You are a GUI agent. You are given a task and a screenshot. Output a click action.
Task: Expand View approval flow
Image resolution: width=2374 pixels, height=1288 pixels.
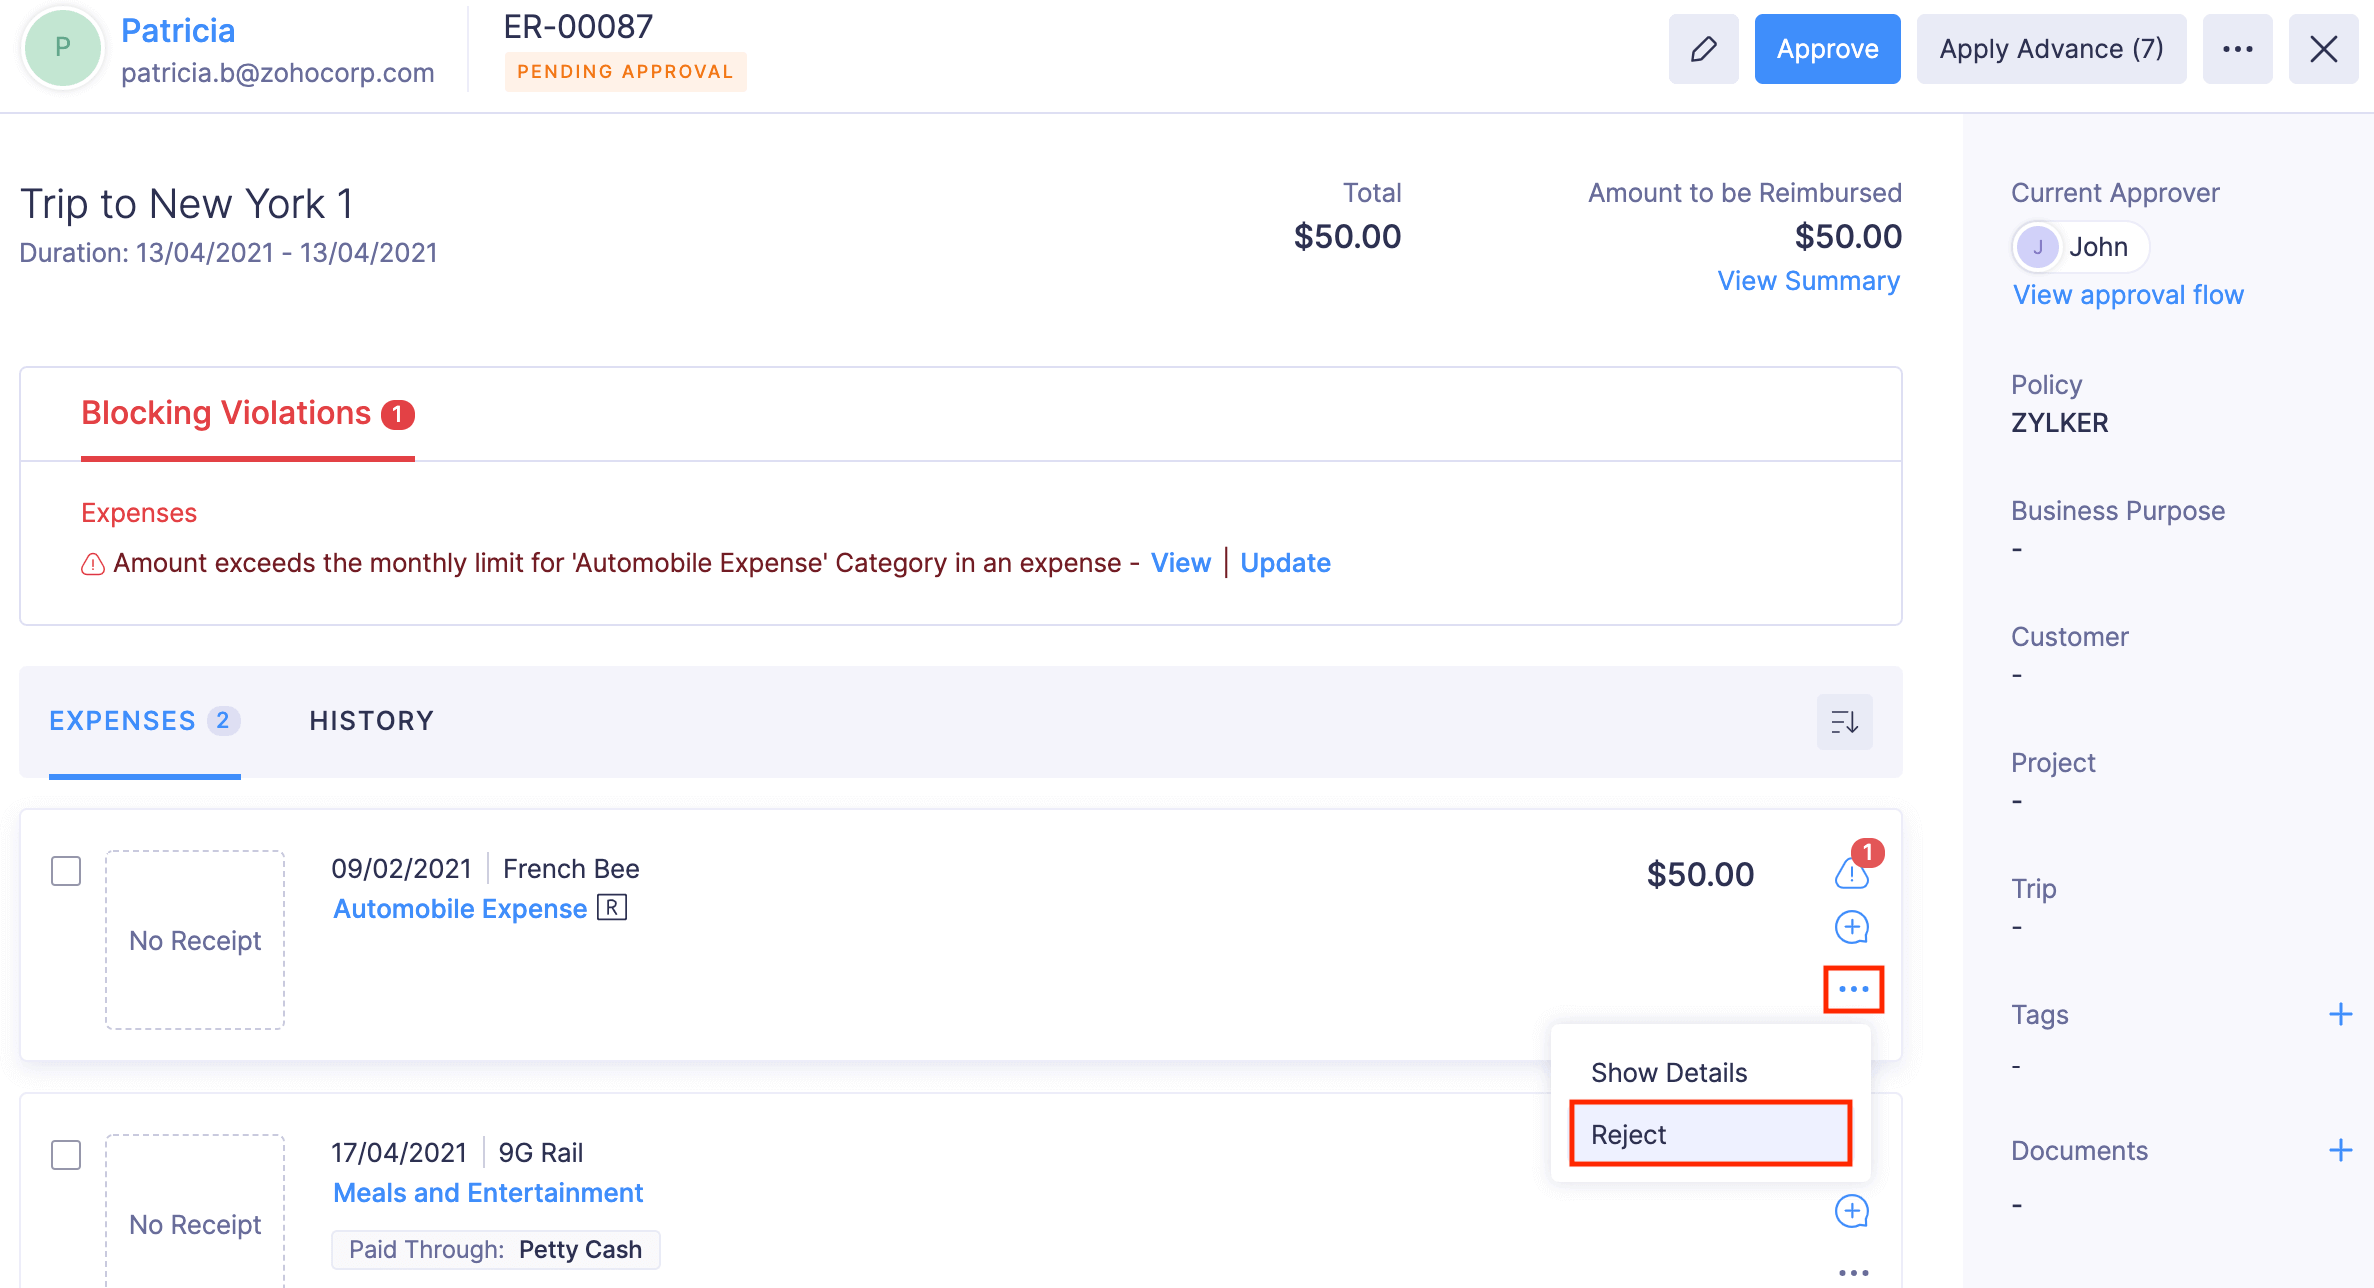pos(2128,294)
